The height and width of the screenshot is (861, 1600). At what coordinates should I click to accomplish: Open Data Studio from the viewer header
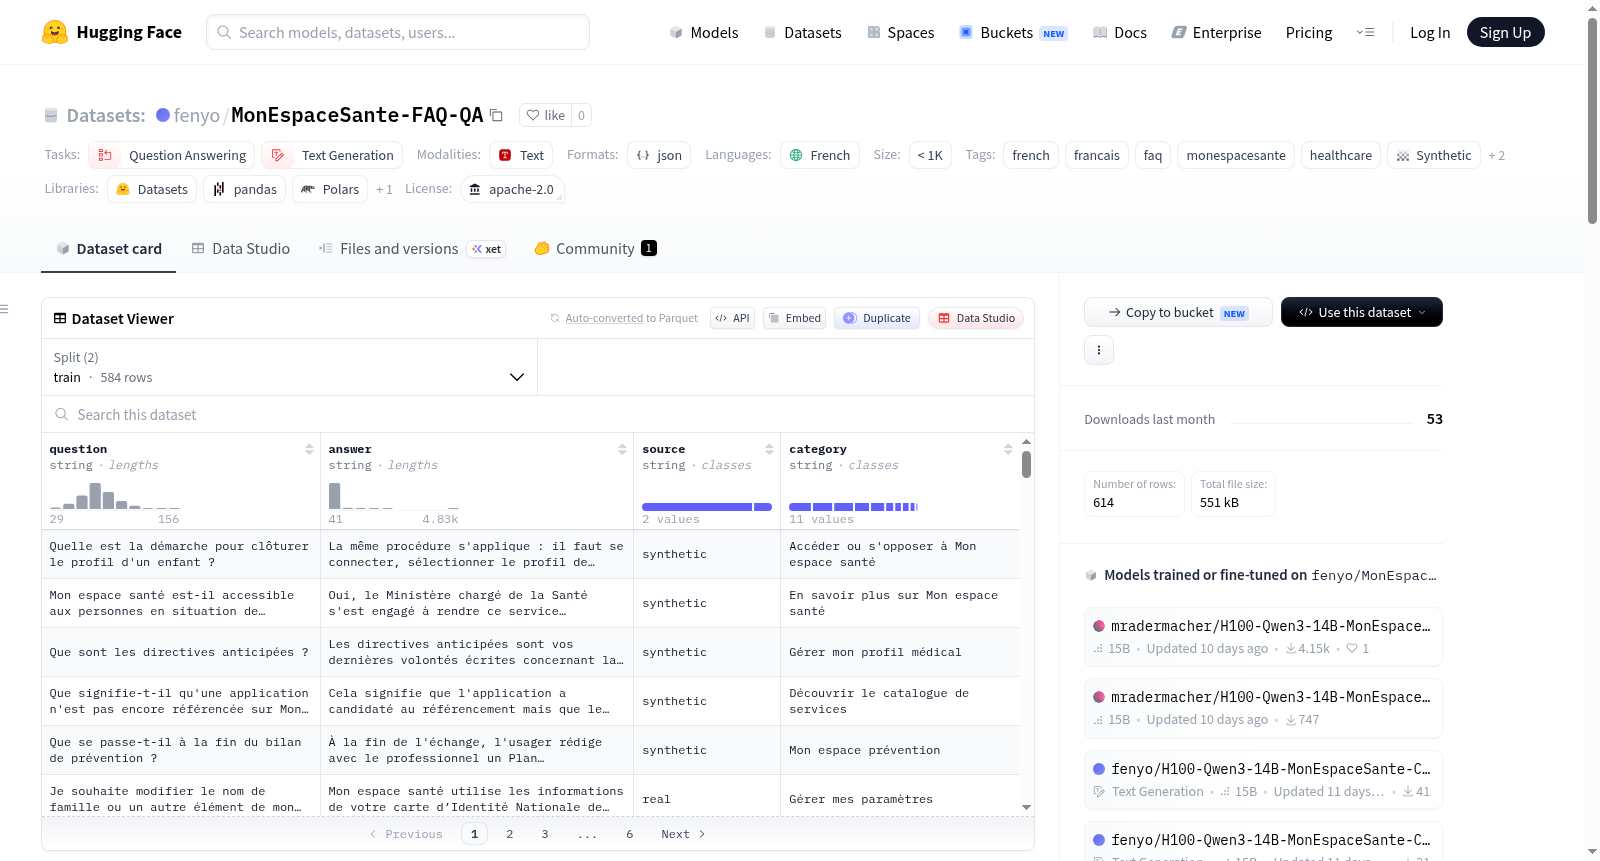[976, 318]
